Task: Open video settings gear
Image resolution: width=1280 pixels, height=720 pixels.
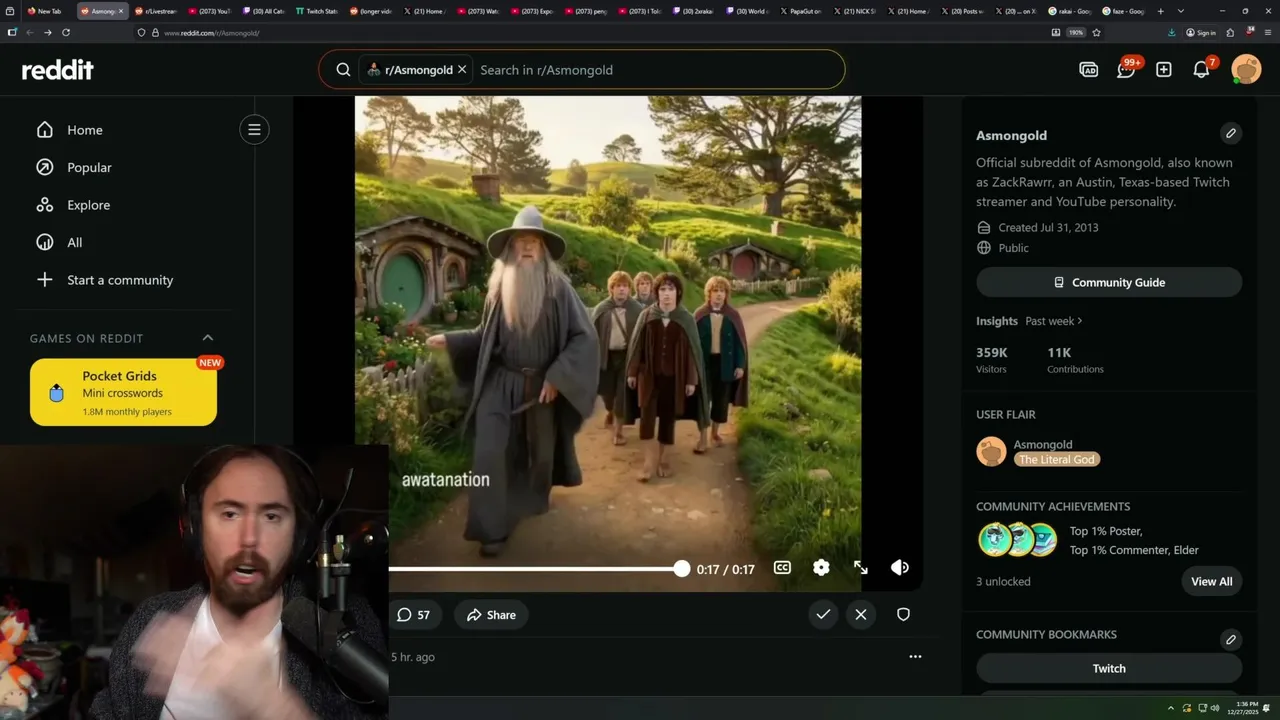Action: tap(821, 567)
